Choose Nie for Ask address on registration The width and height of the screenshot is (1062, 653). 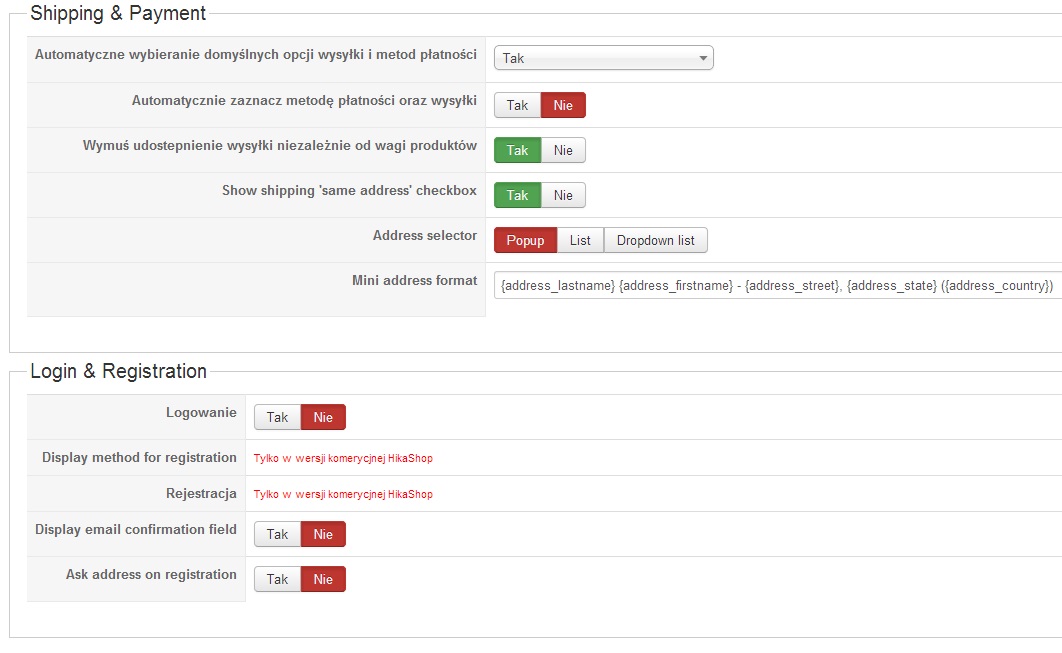point(323,579)
